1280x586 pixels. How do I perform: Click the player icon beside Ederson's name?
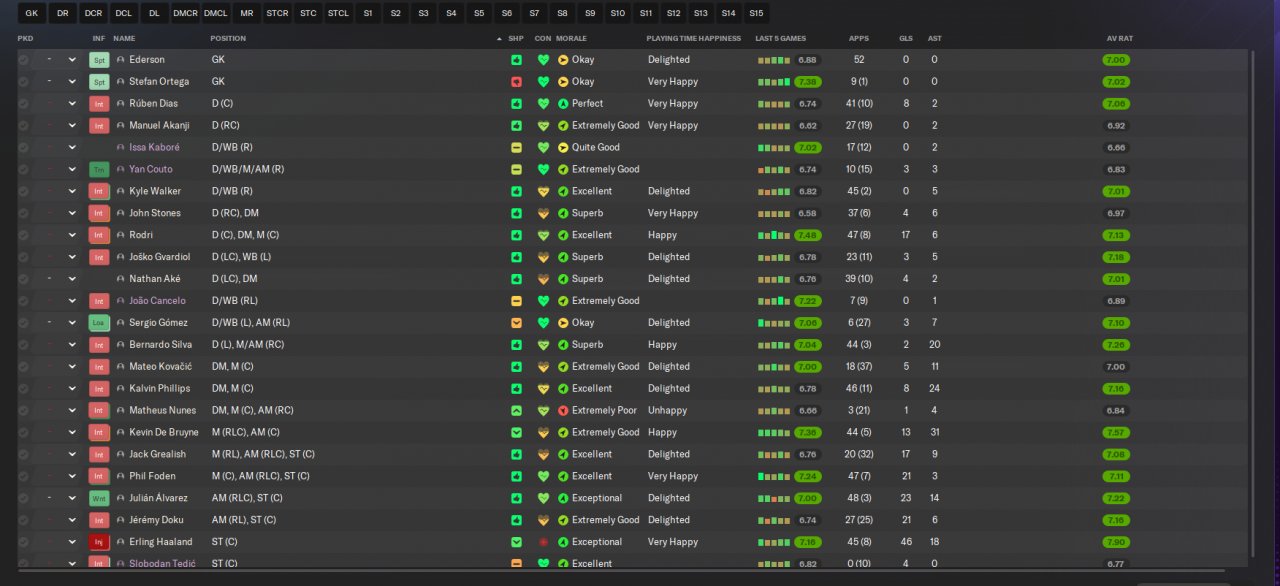(121, 60)
